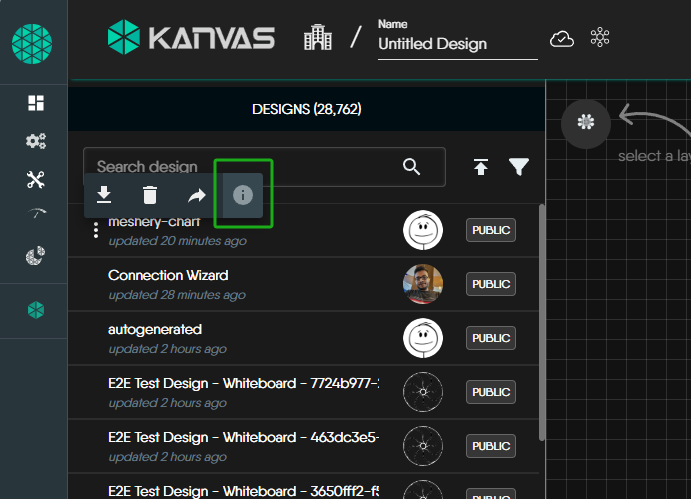Open the lifecycle gears icon in the sidebar

pos(35,141)
